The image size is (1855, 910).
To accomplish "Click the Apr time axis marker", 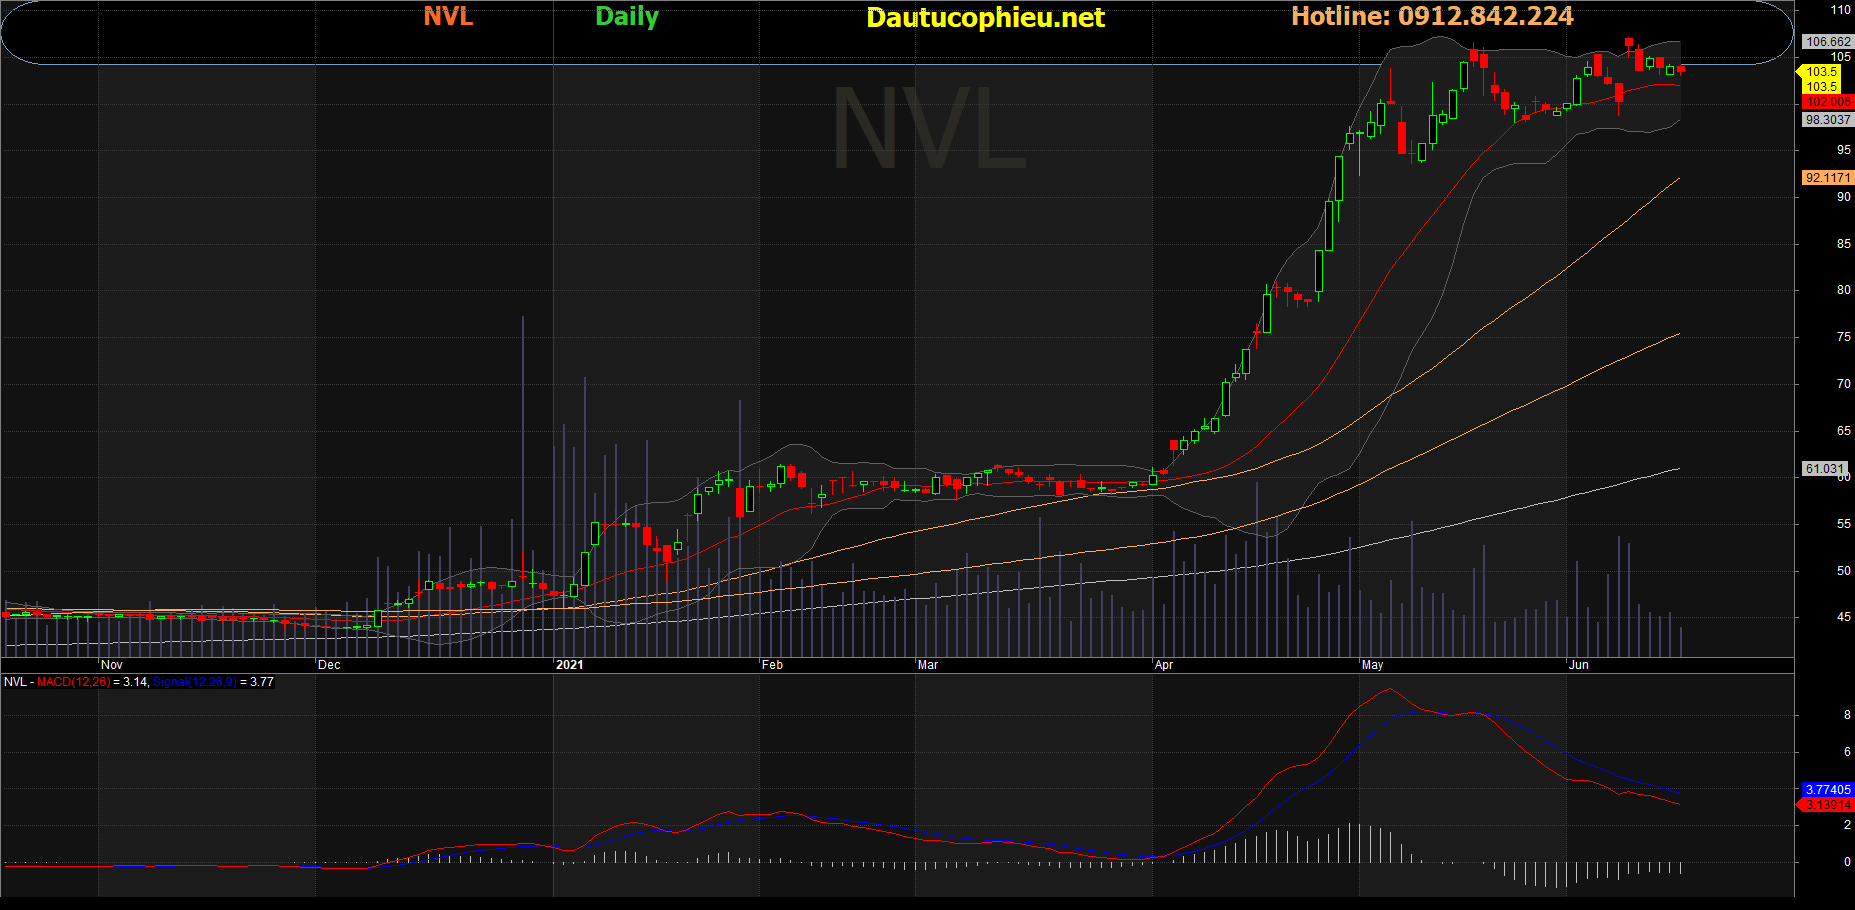I will click(1164, 665).
